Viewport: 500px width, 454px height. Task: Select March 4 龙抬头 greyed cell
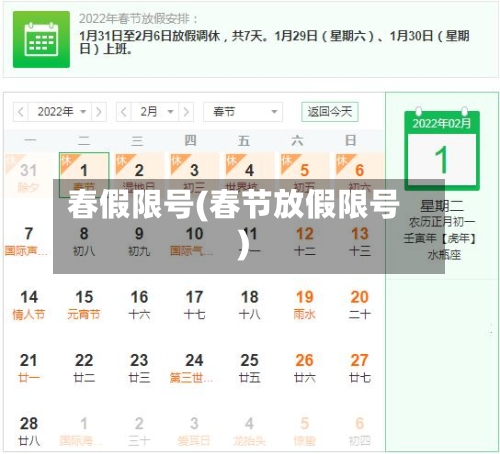pyautogui.click(x=249, y=431)
